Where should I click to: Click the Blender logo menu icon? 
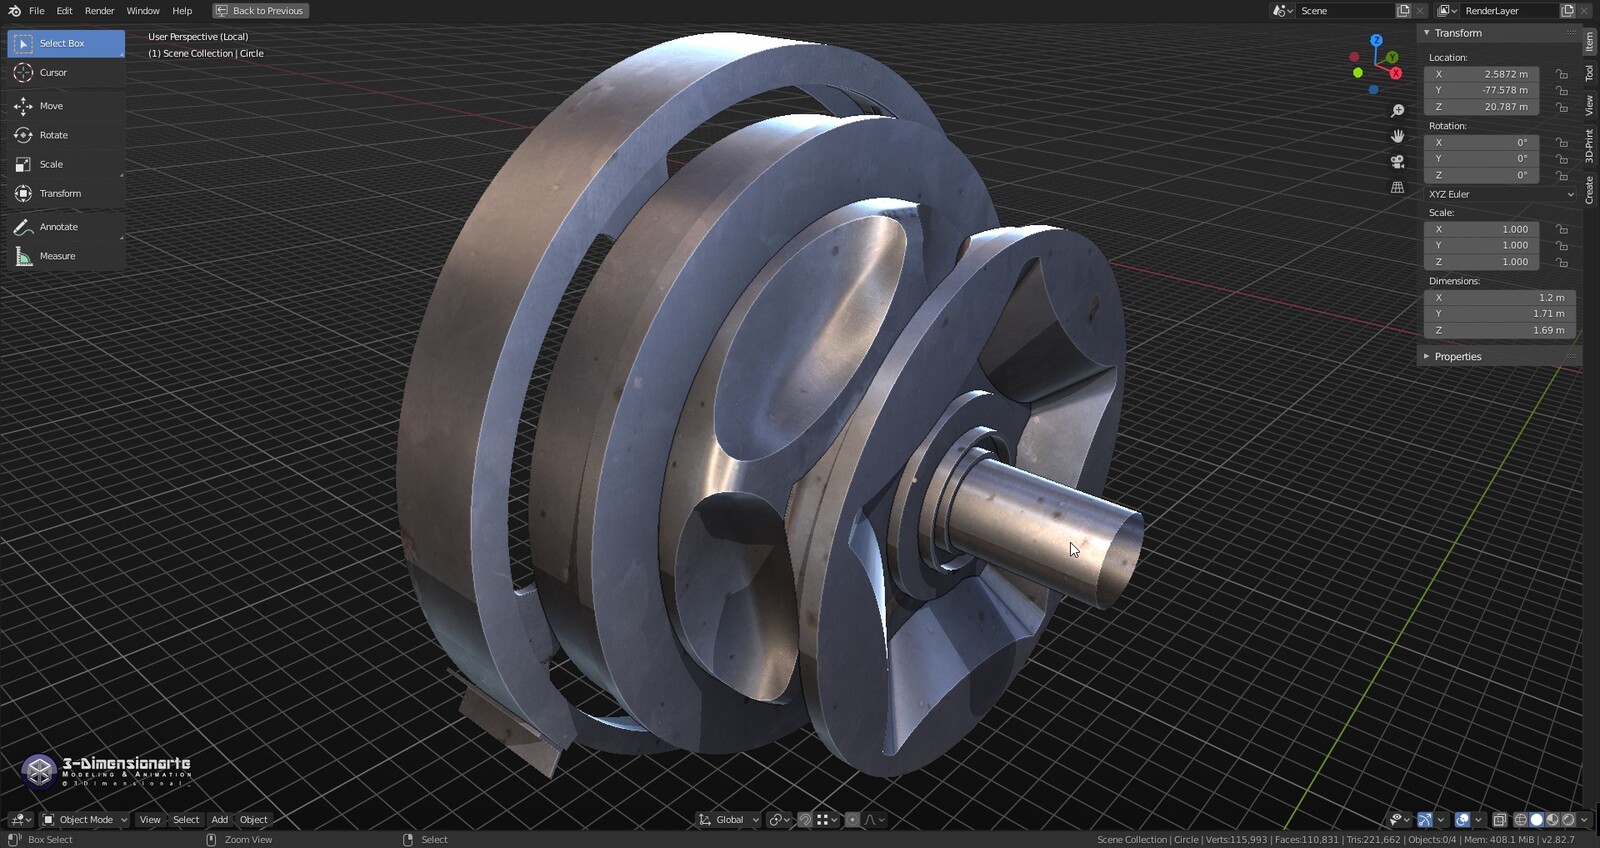14,10
